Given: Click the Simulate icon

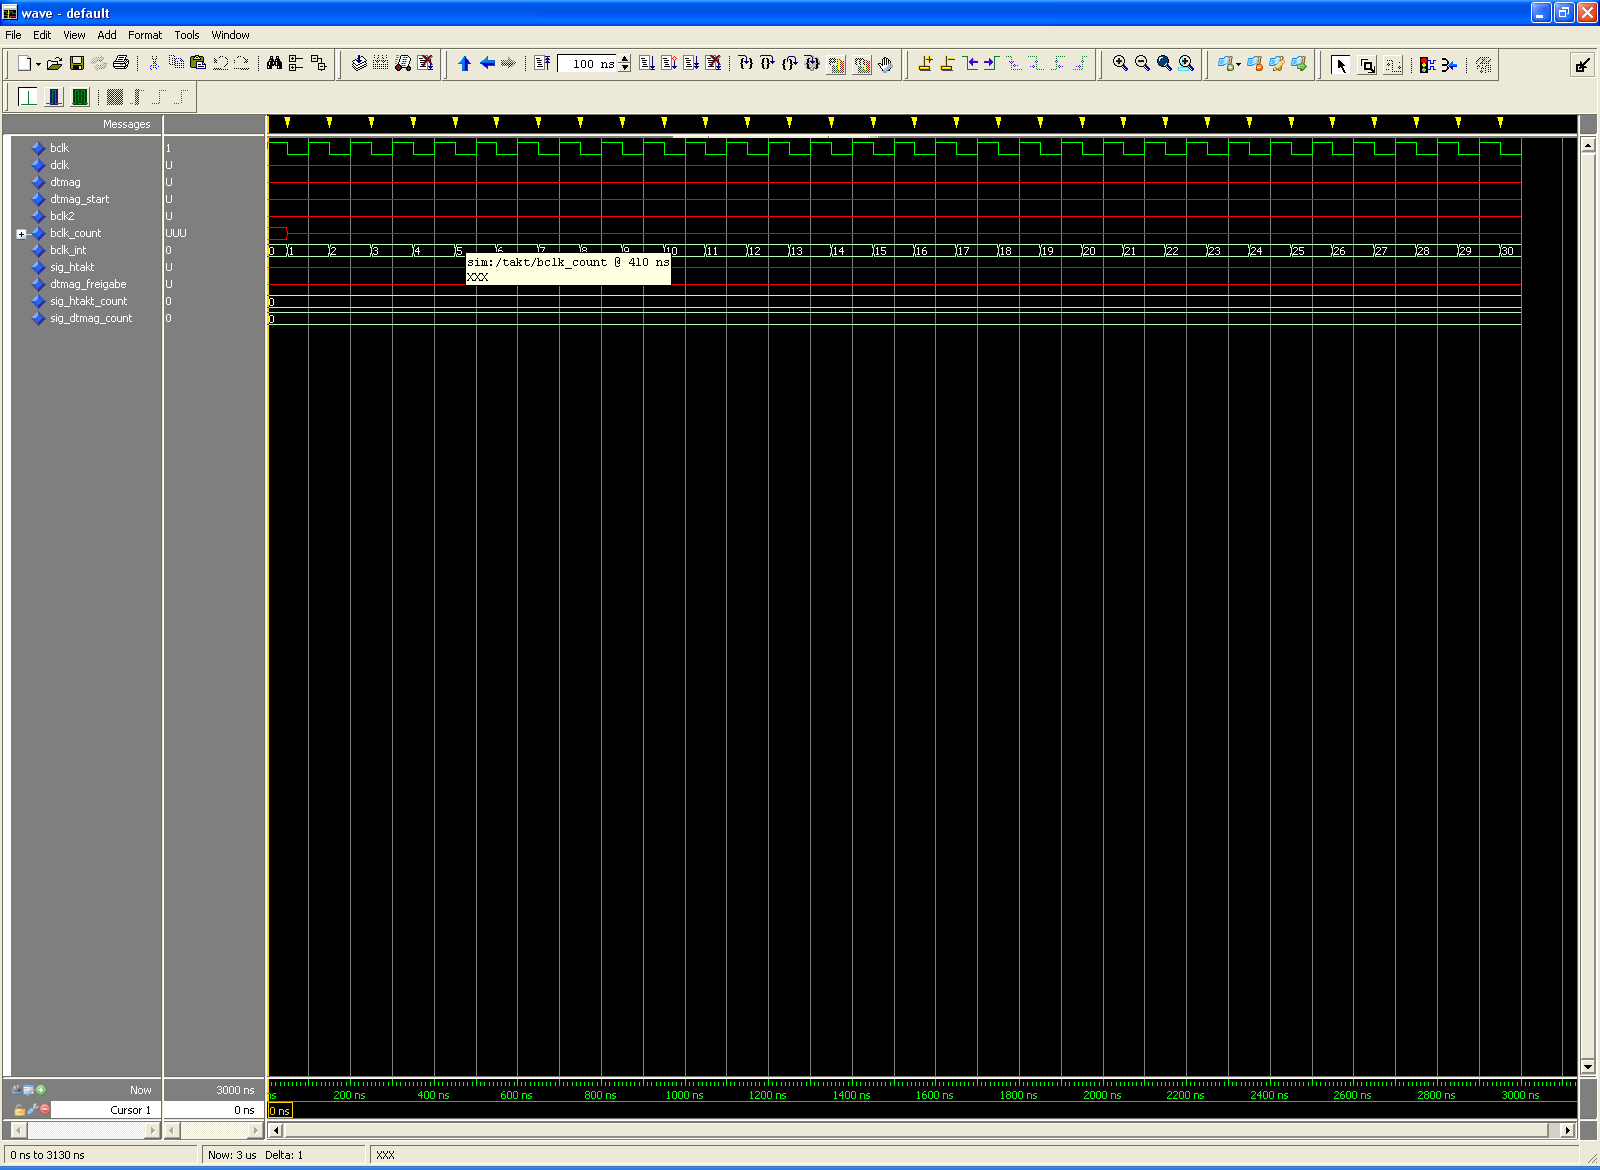Looking at the screenshot, I should 403,63.
